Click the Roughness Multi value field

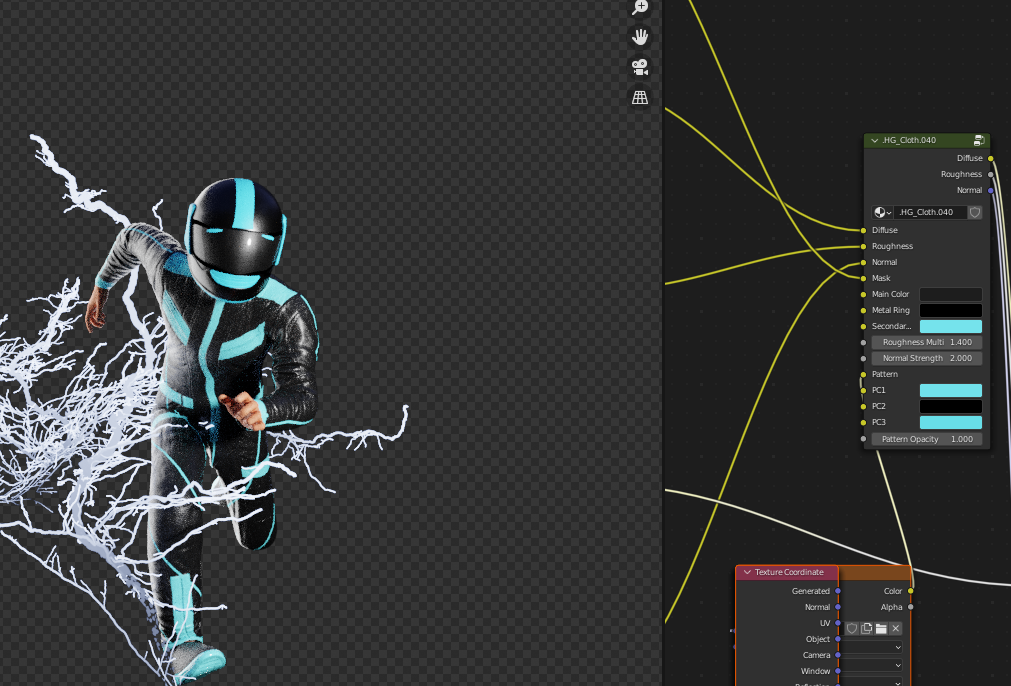pos(927,342)
